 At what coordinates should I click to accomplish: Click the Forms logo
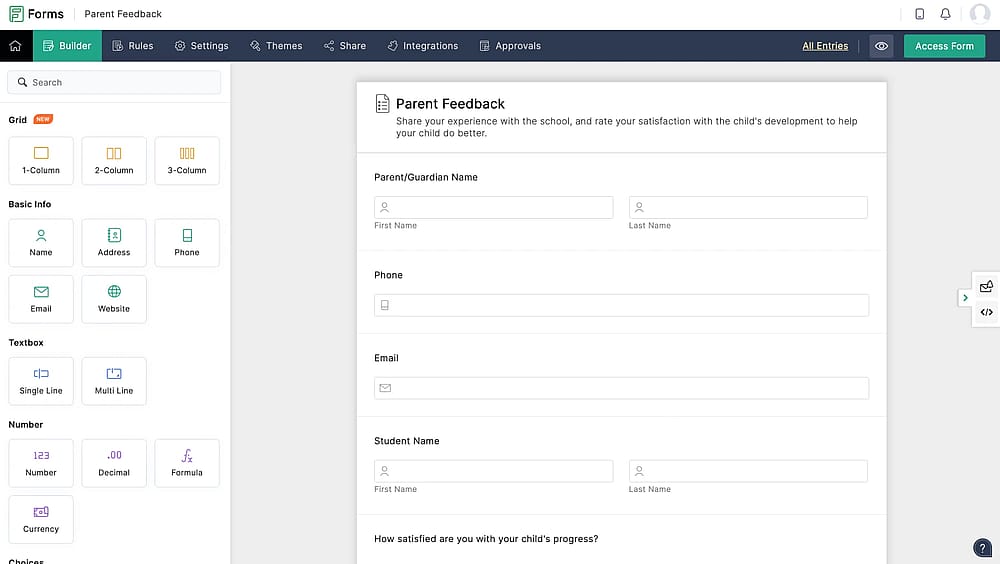(x=36, y=13)
